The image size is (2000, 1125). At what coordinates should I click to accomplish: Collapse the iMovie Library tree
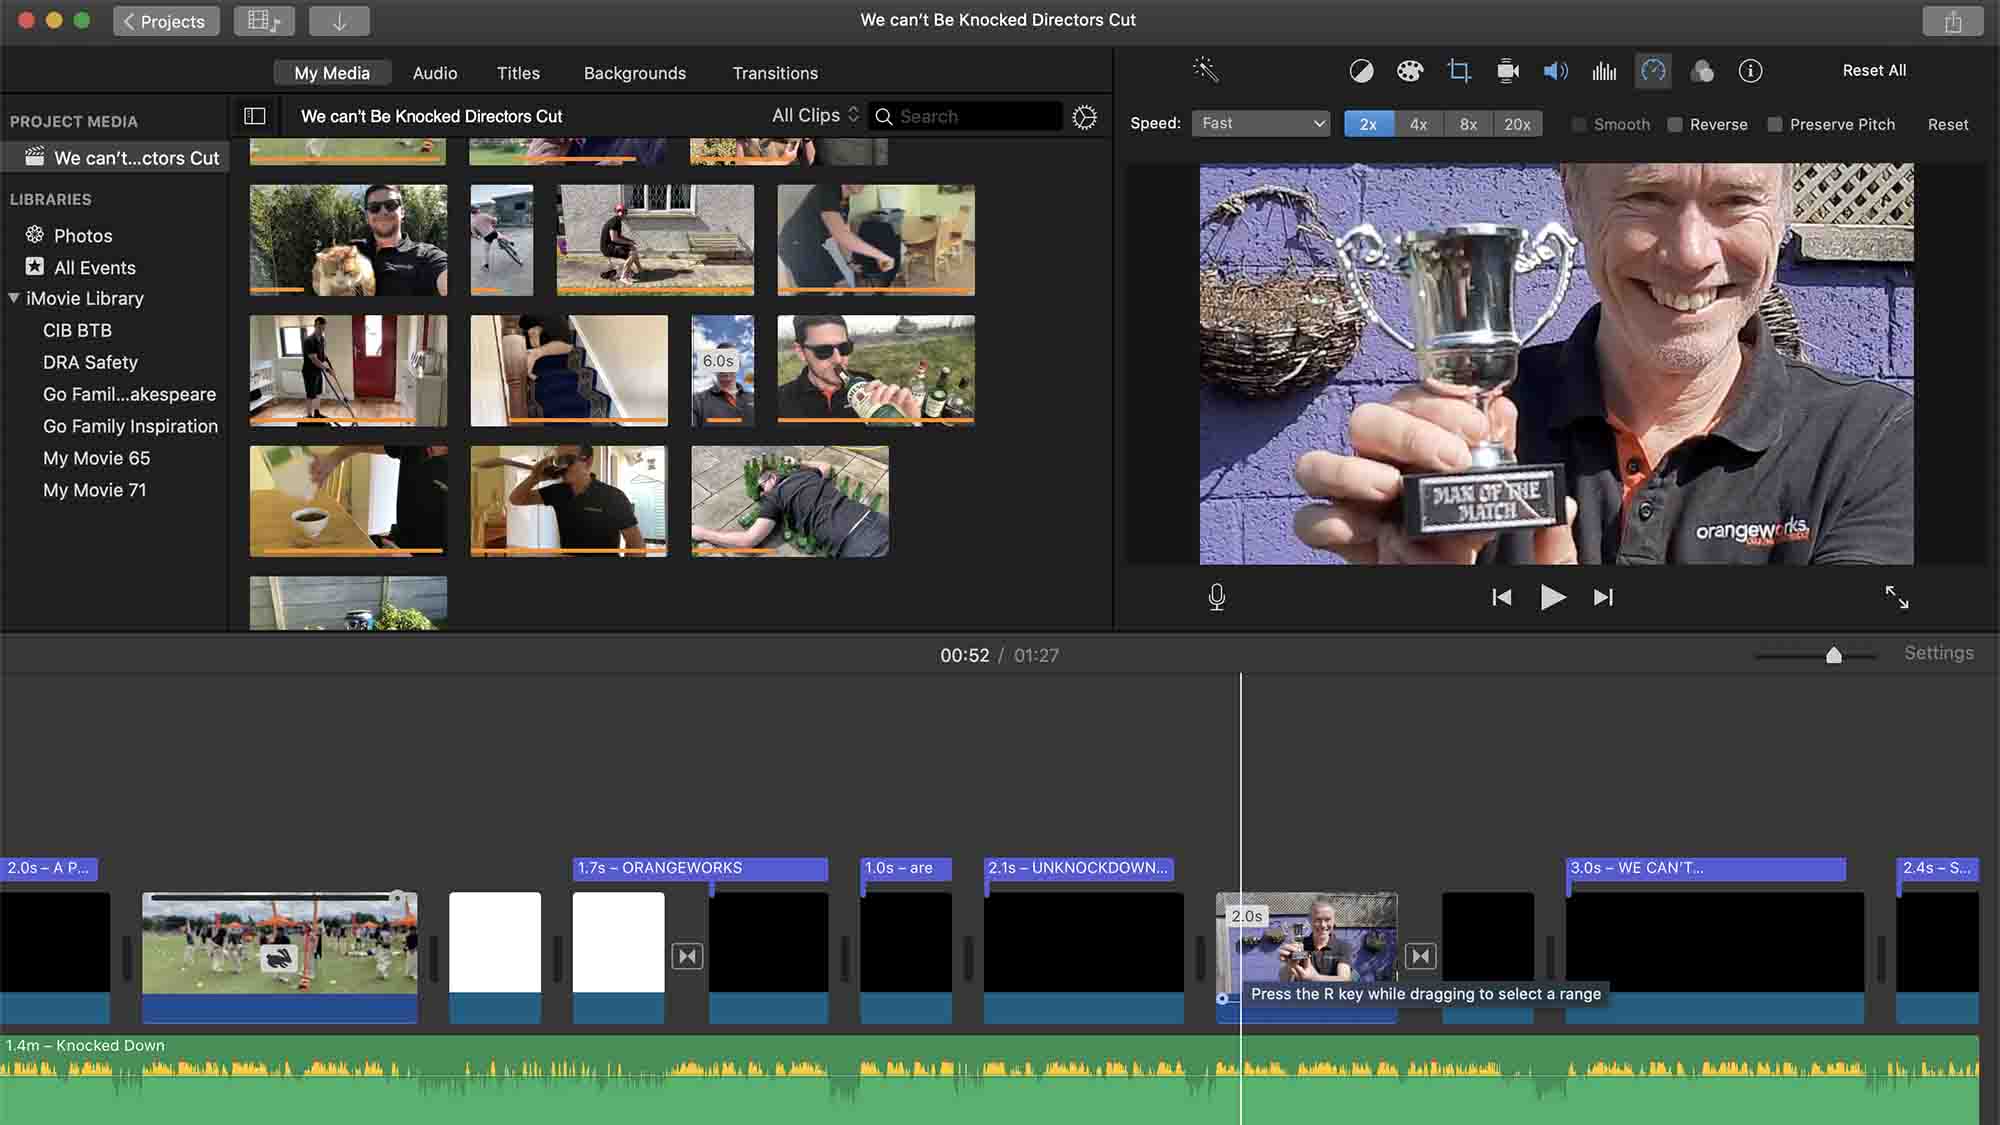(14, 298)
